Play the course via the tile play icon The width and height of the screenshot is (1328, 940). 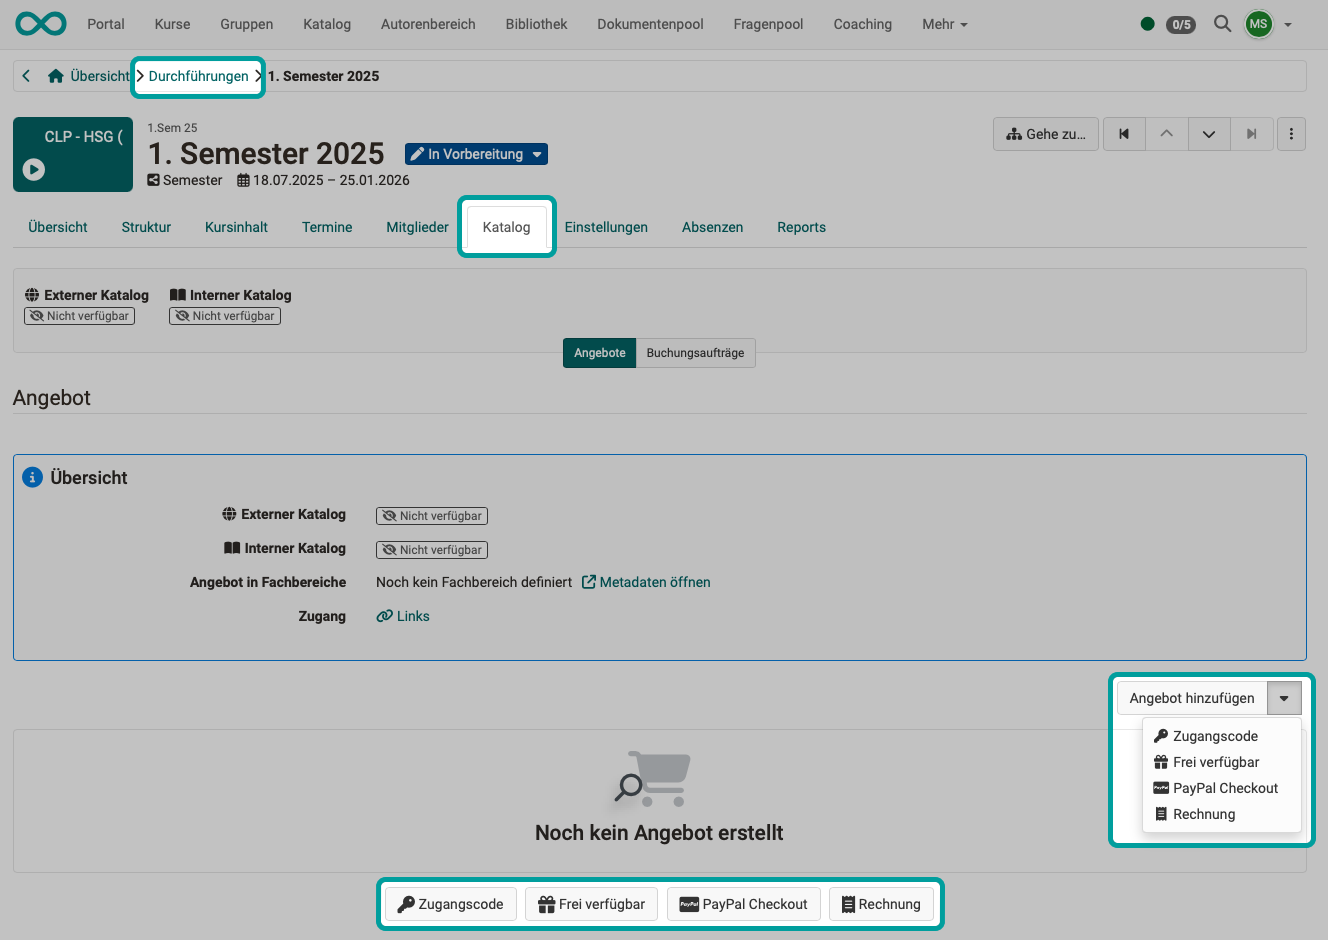point(33,169)
